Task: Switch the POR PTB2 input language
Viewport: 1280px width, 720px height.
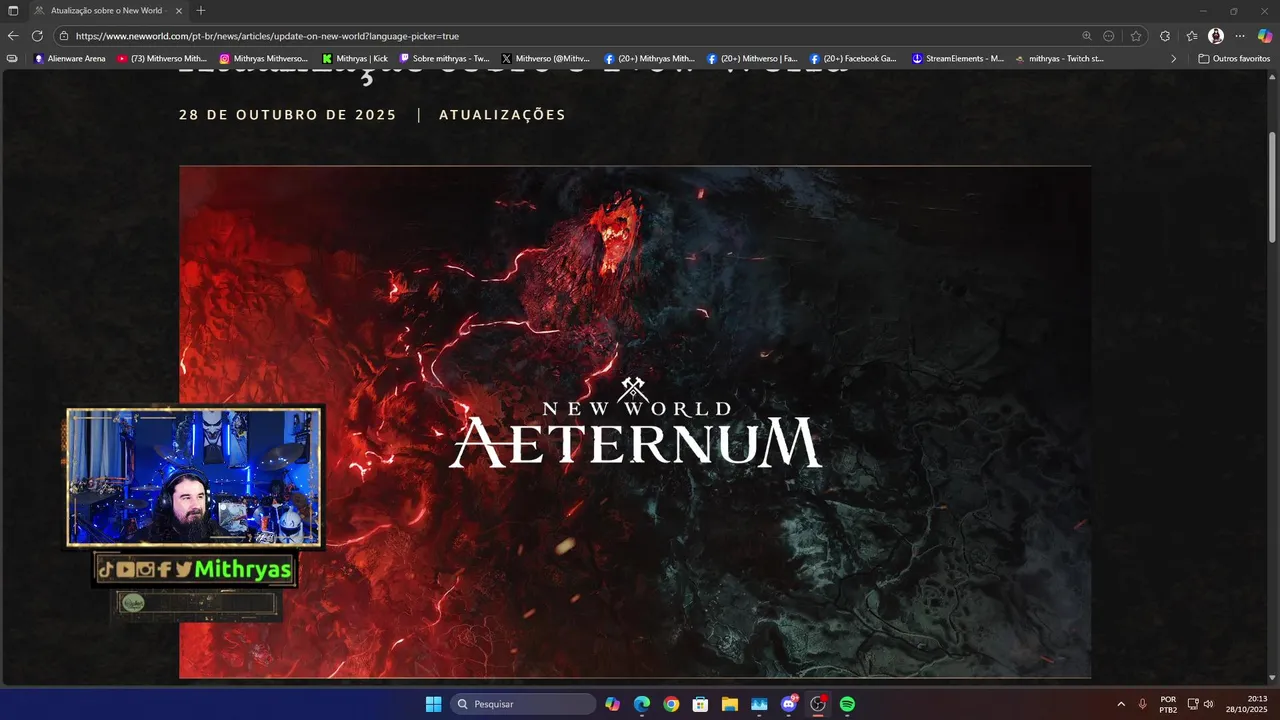Action: click(x=1168, y=704)
